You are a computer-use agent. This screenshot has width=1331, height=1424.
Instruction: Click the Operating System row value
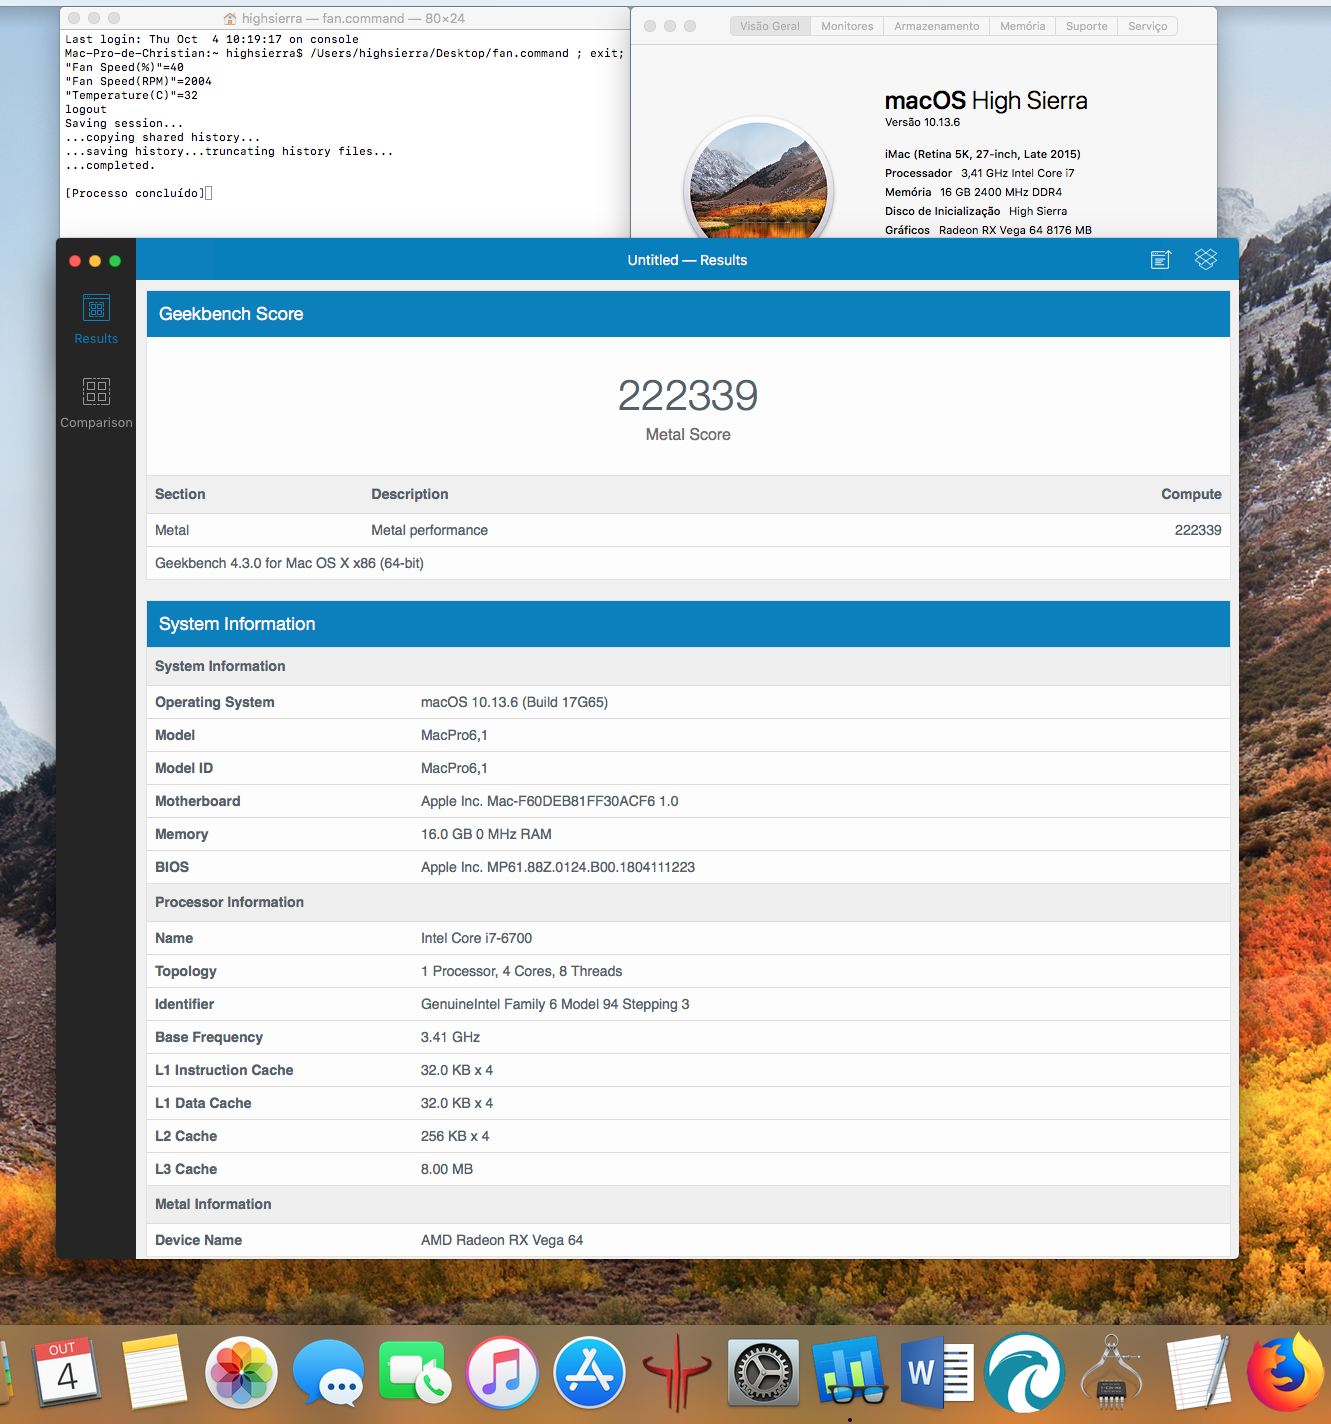click(514, 702)
